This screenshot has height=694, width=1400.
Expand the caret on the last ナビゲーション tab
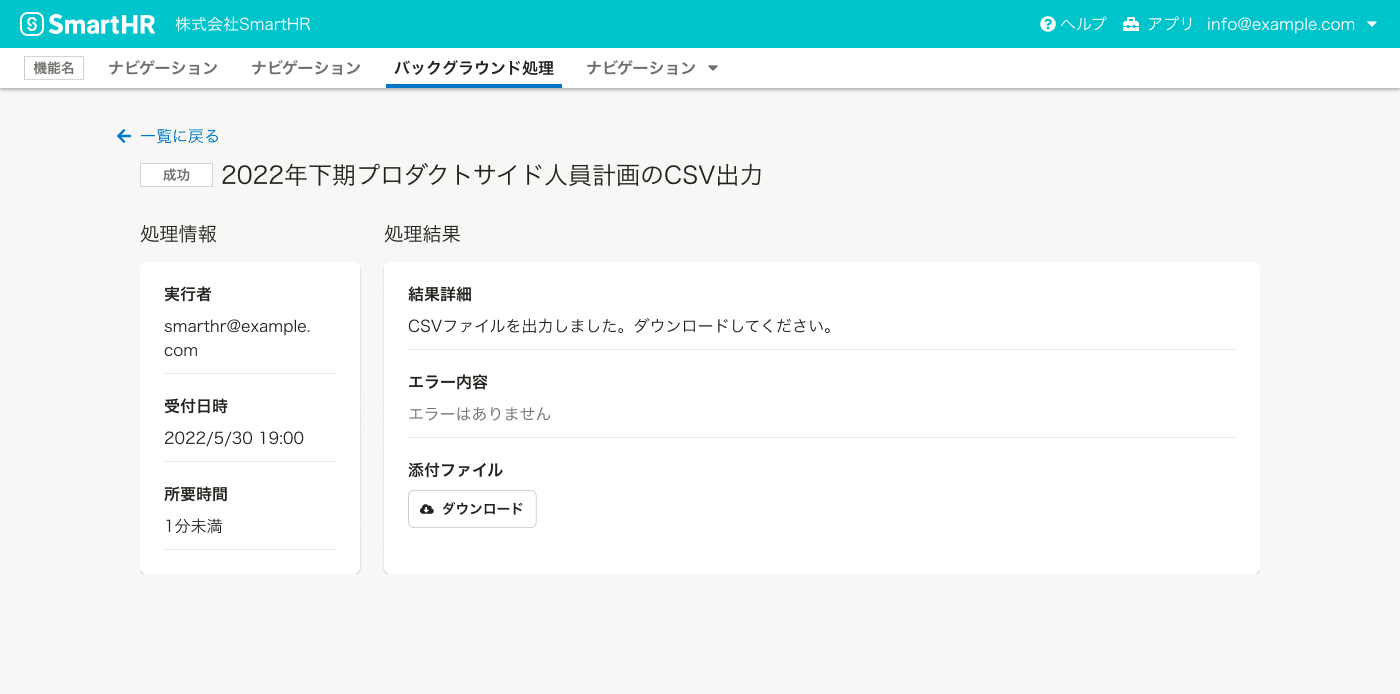pyautogui.click(x=713, y=68)
